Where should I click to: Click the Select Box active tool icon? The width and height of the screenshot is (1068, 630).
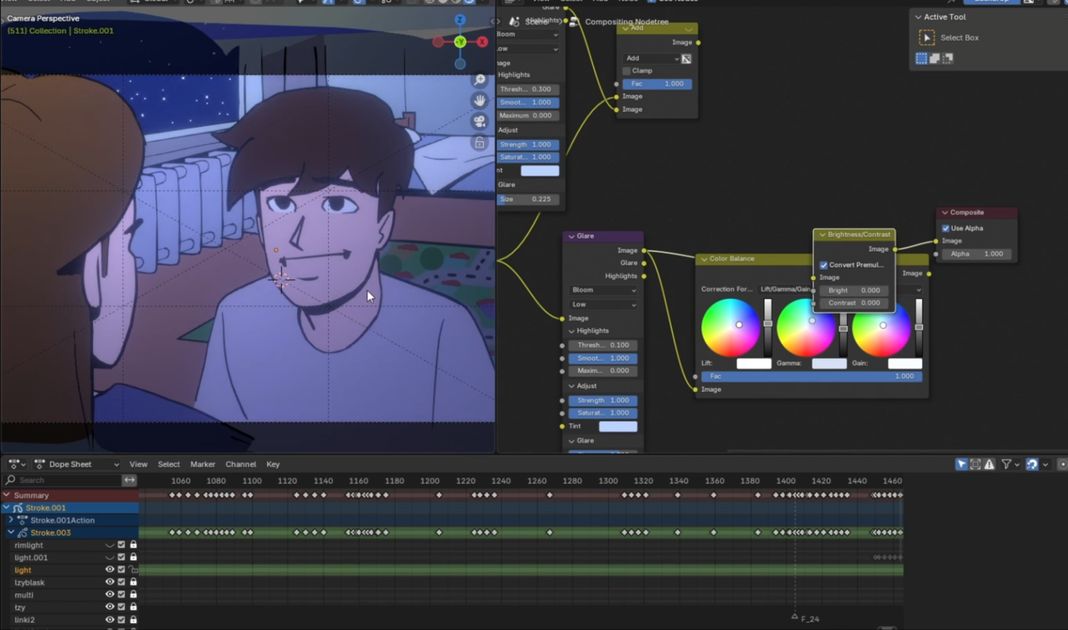click(927, 38)
